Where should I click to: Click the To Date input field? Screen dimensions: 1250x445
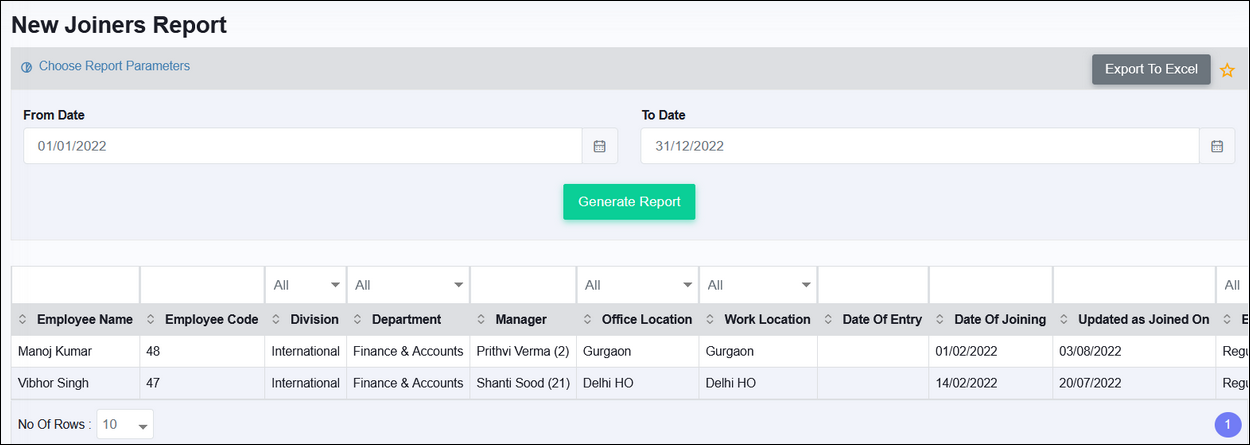pyautogui.click(x=919, y=146)
